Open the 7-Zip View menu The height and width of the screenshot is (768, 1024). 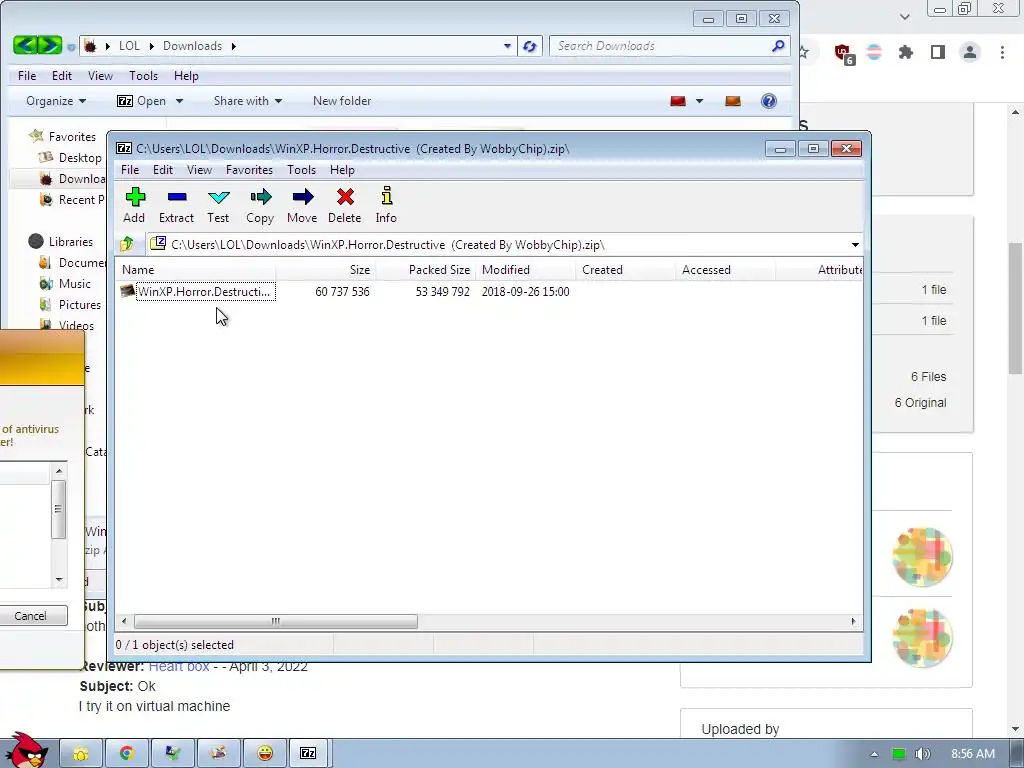(x=199, y=170)
